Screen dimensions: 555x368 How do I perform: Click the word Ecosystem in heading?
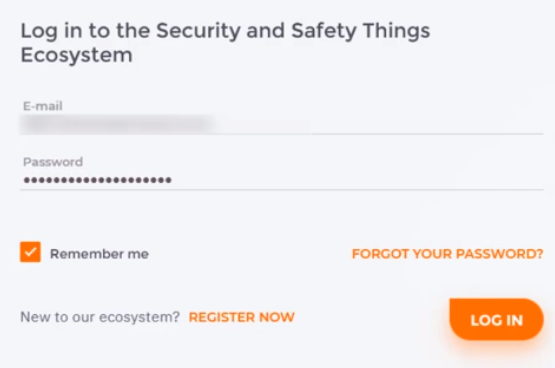coord(76,55)
